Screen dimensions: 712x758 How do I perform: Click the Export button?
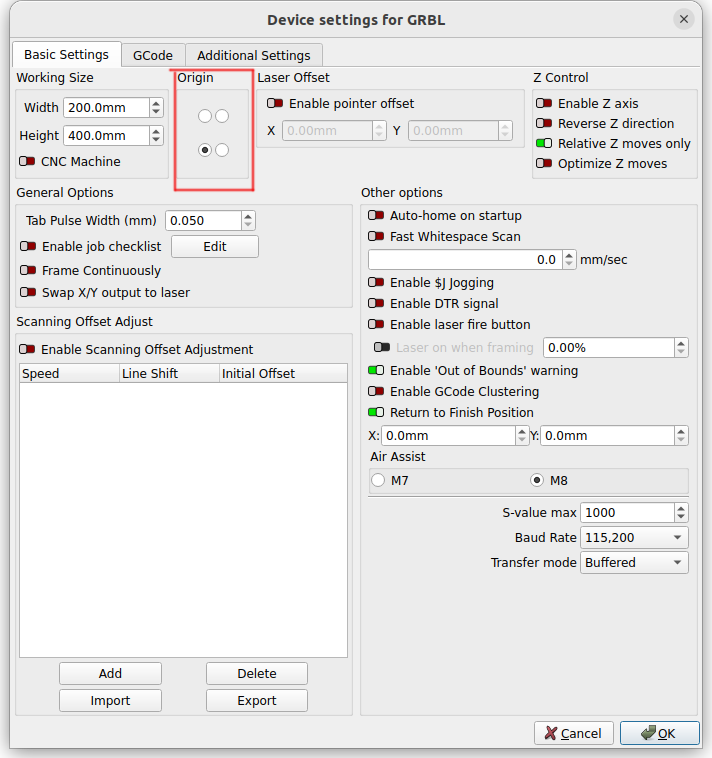[257, 700]
